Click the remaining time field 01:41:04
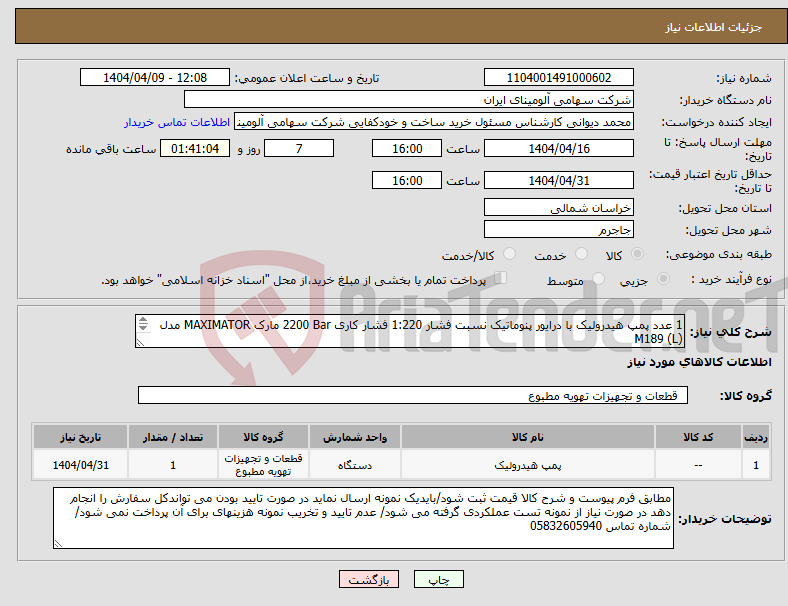Viewport: 788px width, 606px height. 195,148
